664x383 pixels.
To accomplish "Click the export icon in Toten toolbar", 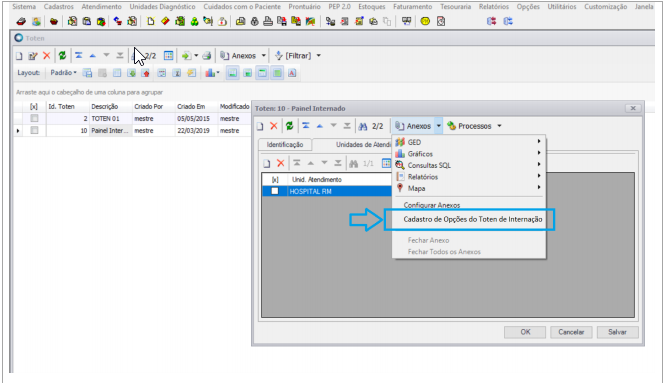I will (x=186, y=56).
